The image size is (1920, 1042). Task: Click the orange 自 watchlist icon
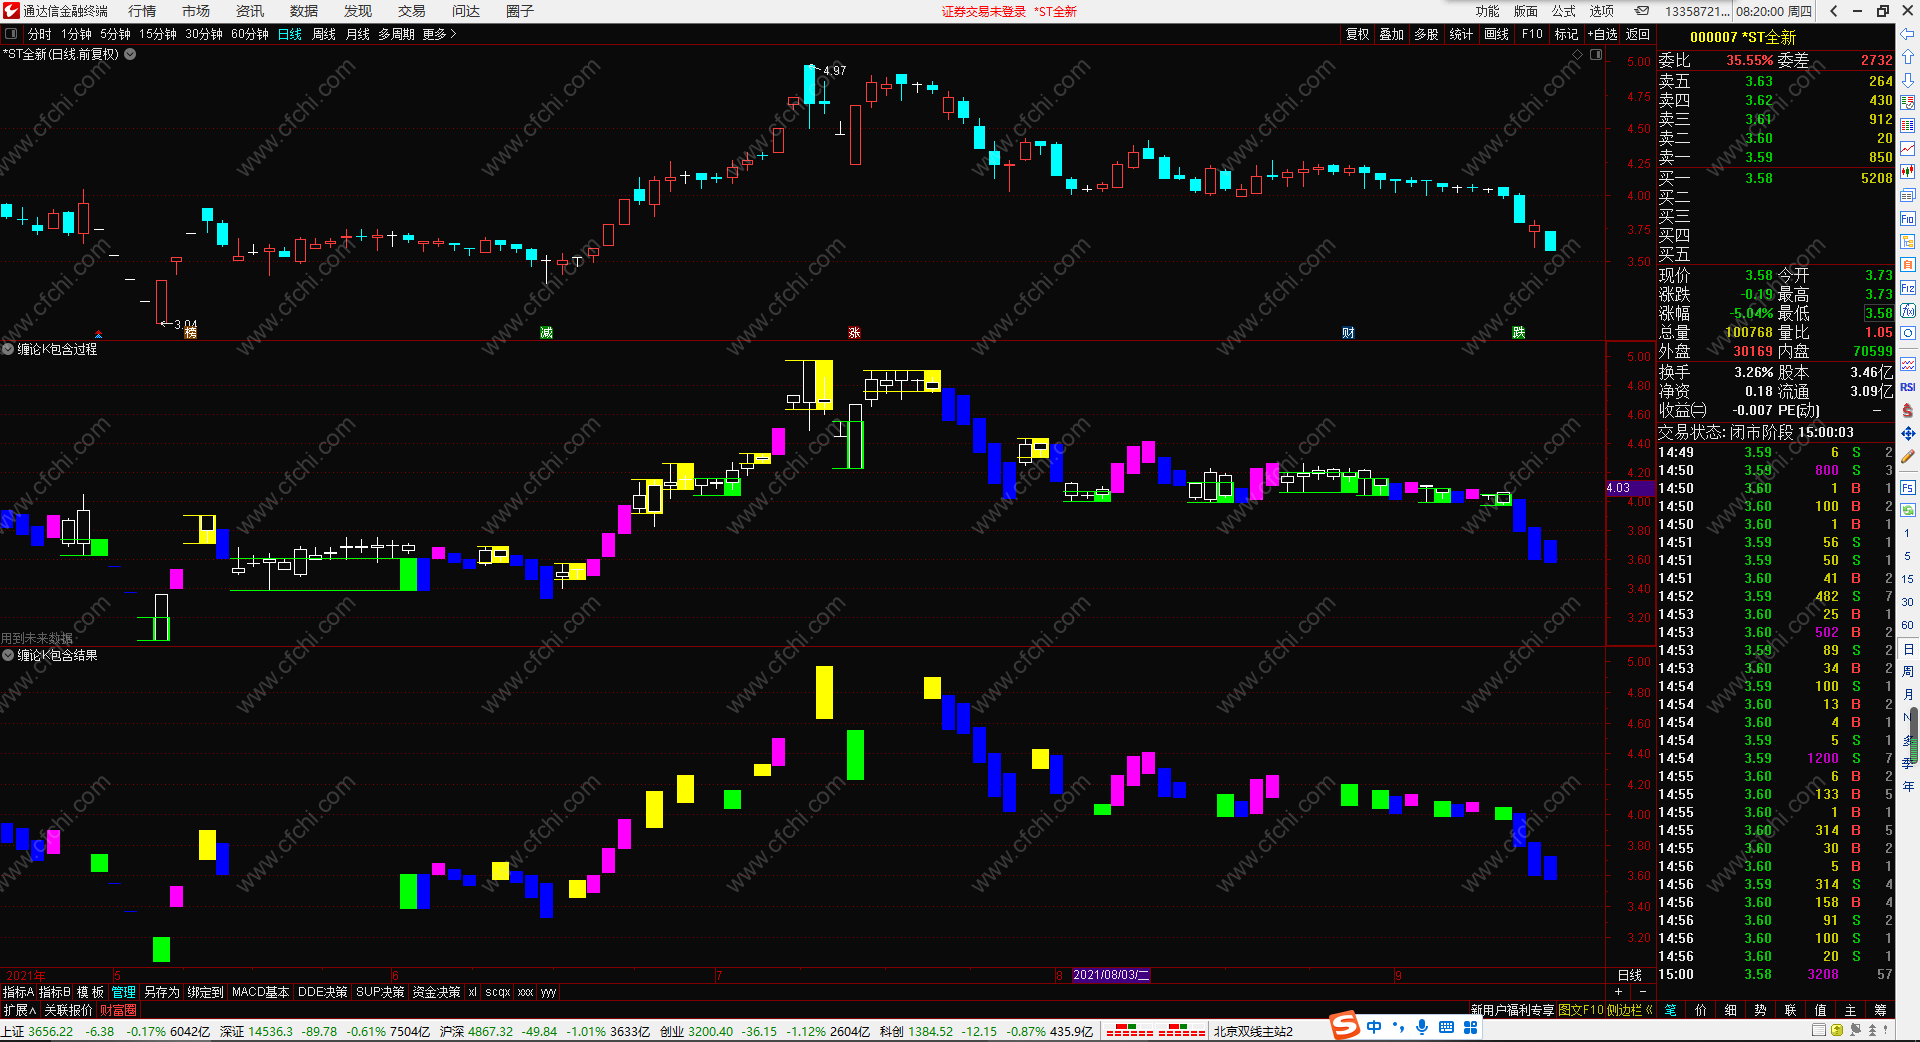[x=1908, y=265]
